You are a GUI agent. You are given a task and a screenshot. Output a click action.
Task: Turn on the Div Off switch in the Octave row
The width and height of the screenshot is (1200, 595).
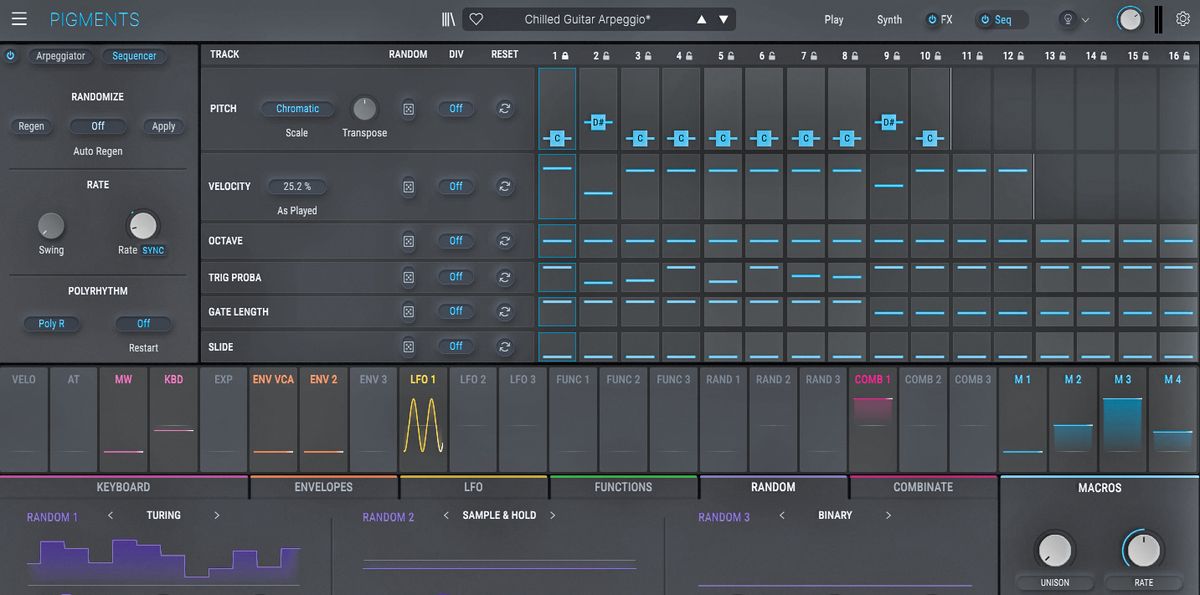456,240
